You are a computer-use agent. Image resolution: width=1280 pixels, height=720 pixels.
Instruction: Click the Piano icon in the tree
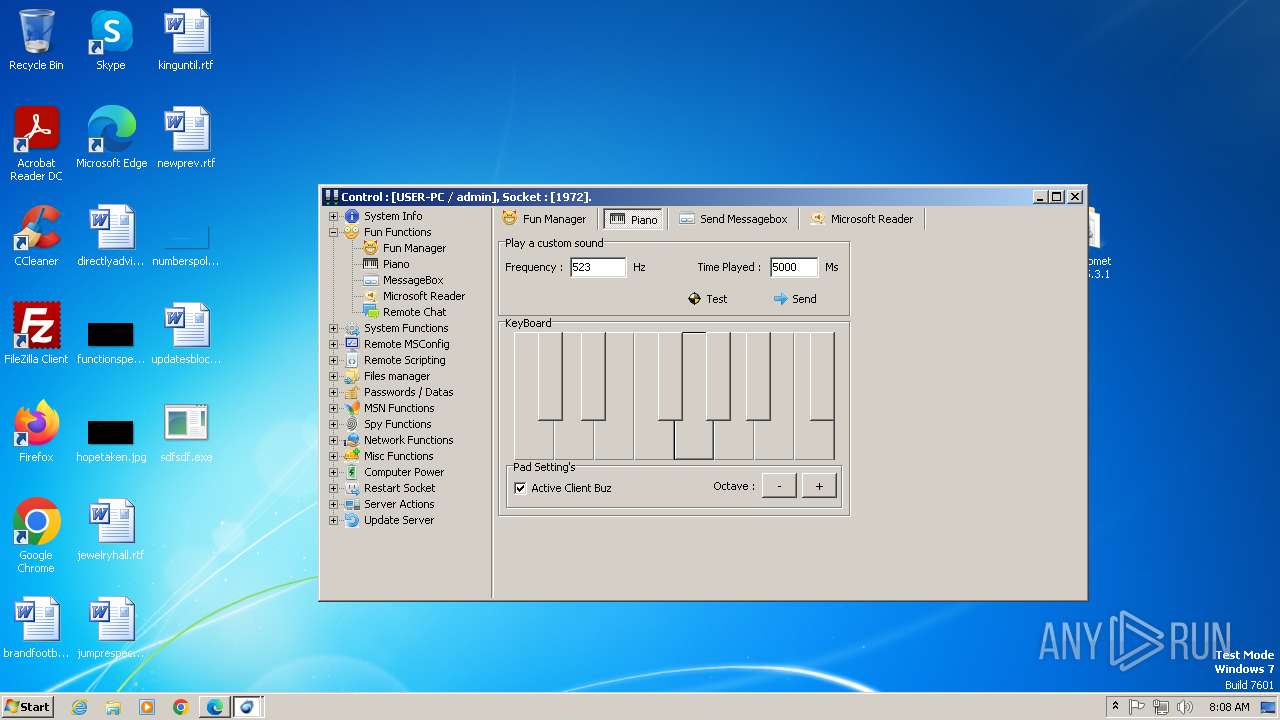[x=371, y=264]
